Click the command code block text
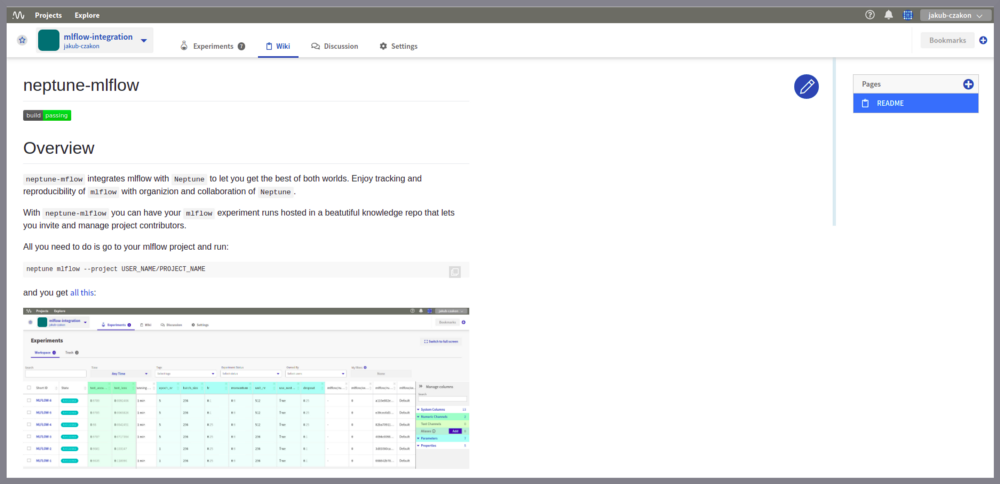The width and height of the screenshot is (1000, 484). tap(115, 269)
